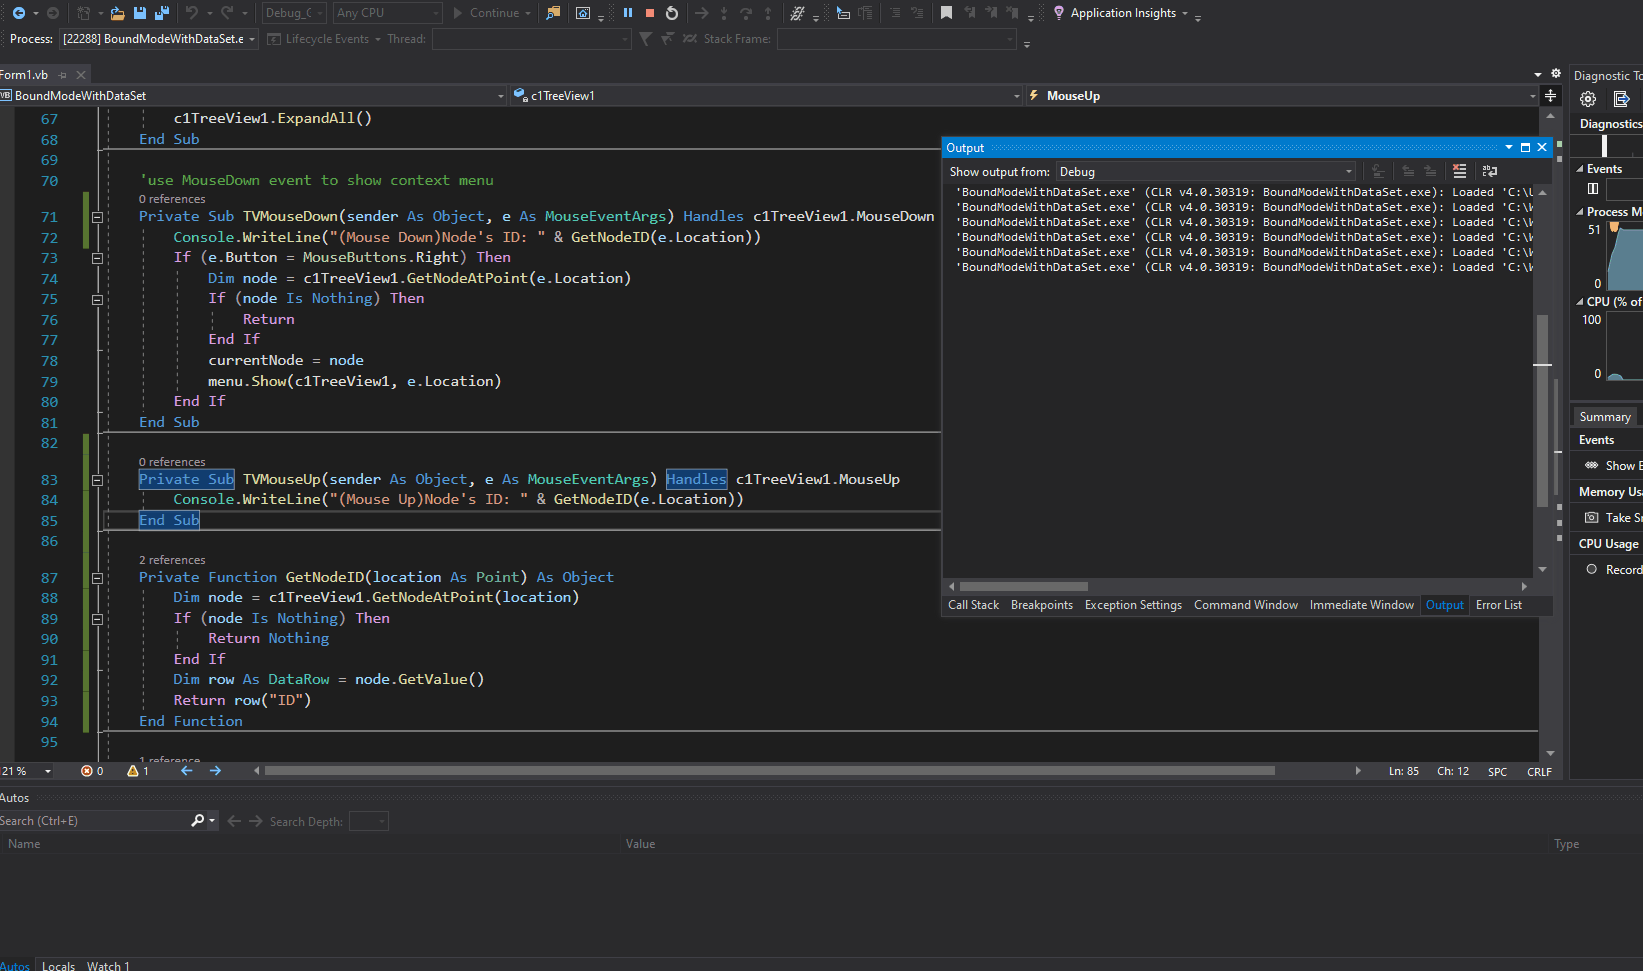This screenshot has width=1643, height=971.
Task: Switch to the Breakpoints tab
Action: [1041, 605]
